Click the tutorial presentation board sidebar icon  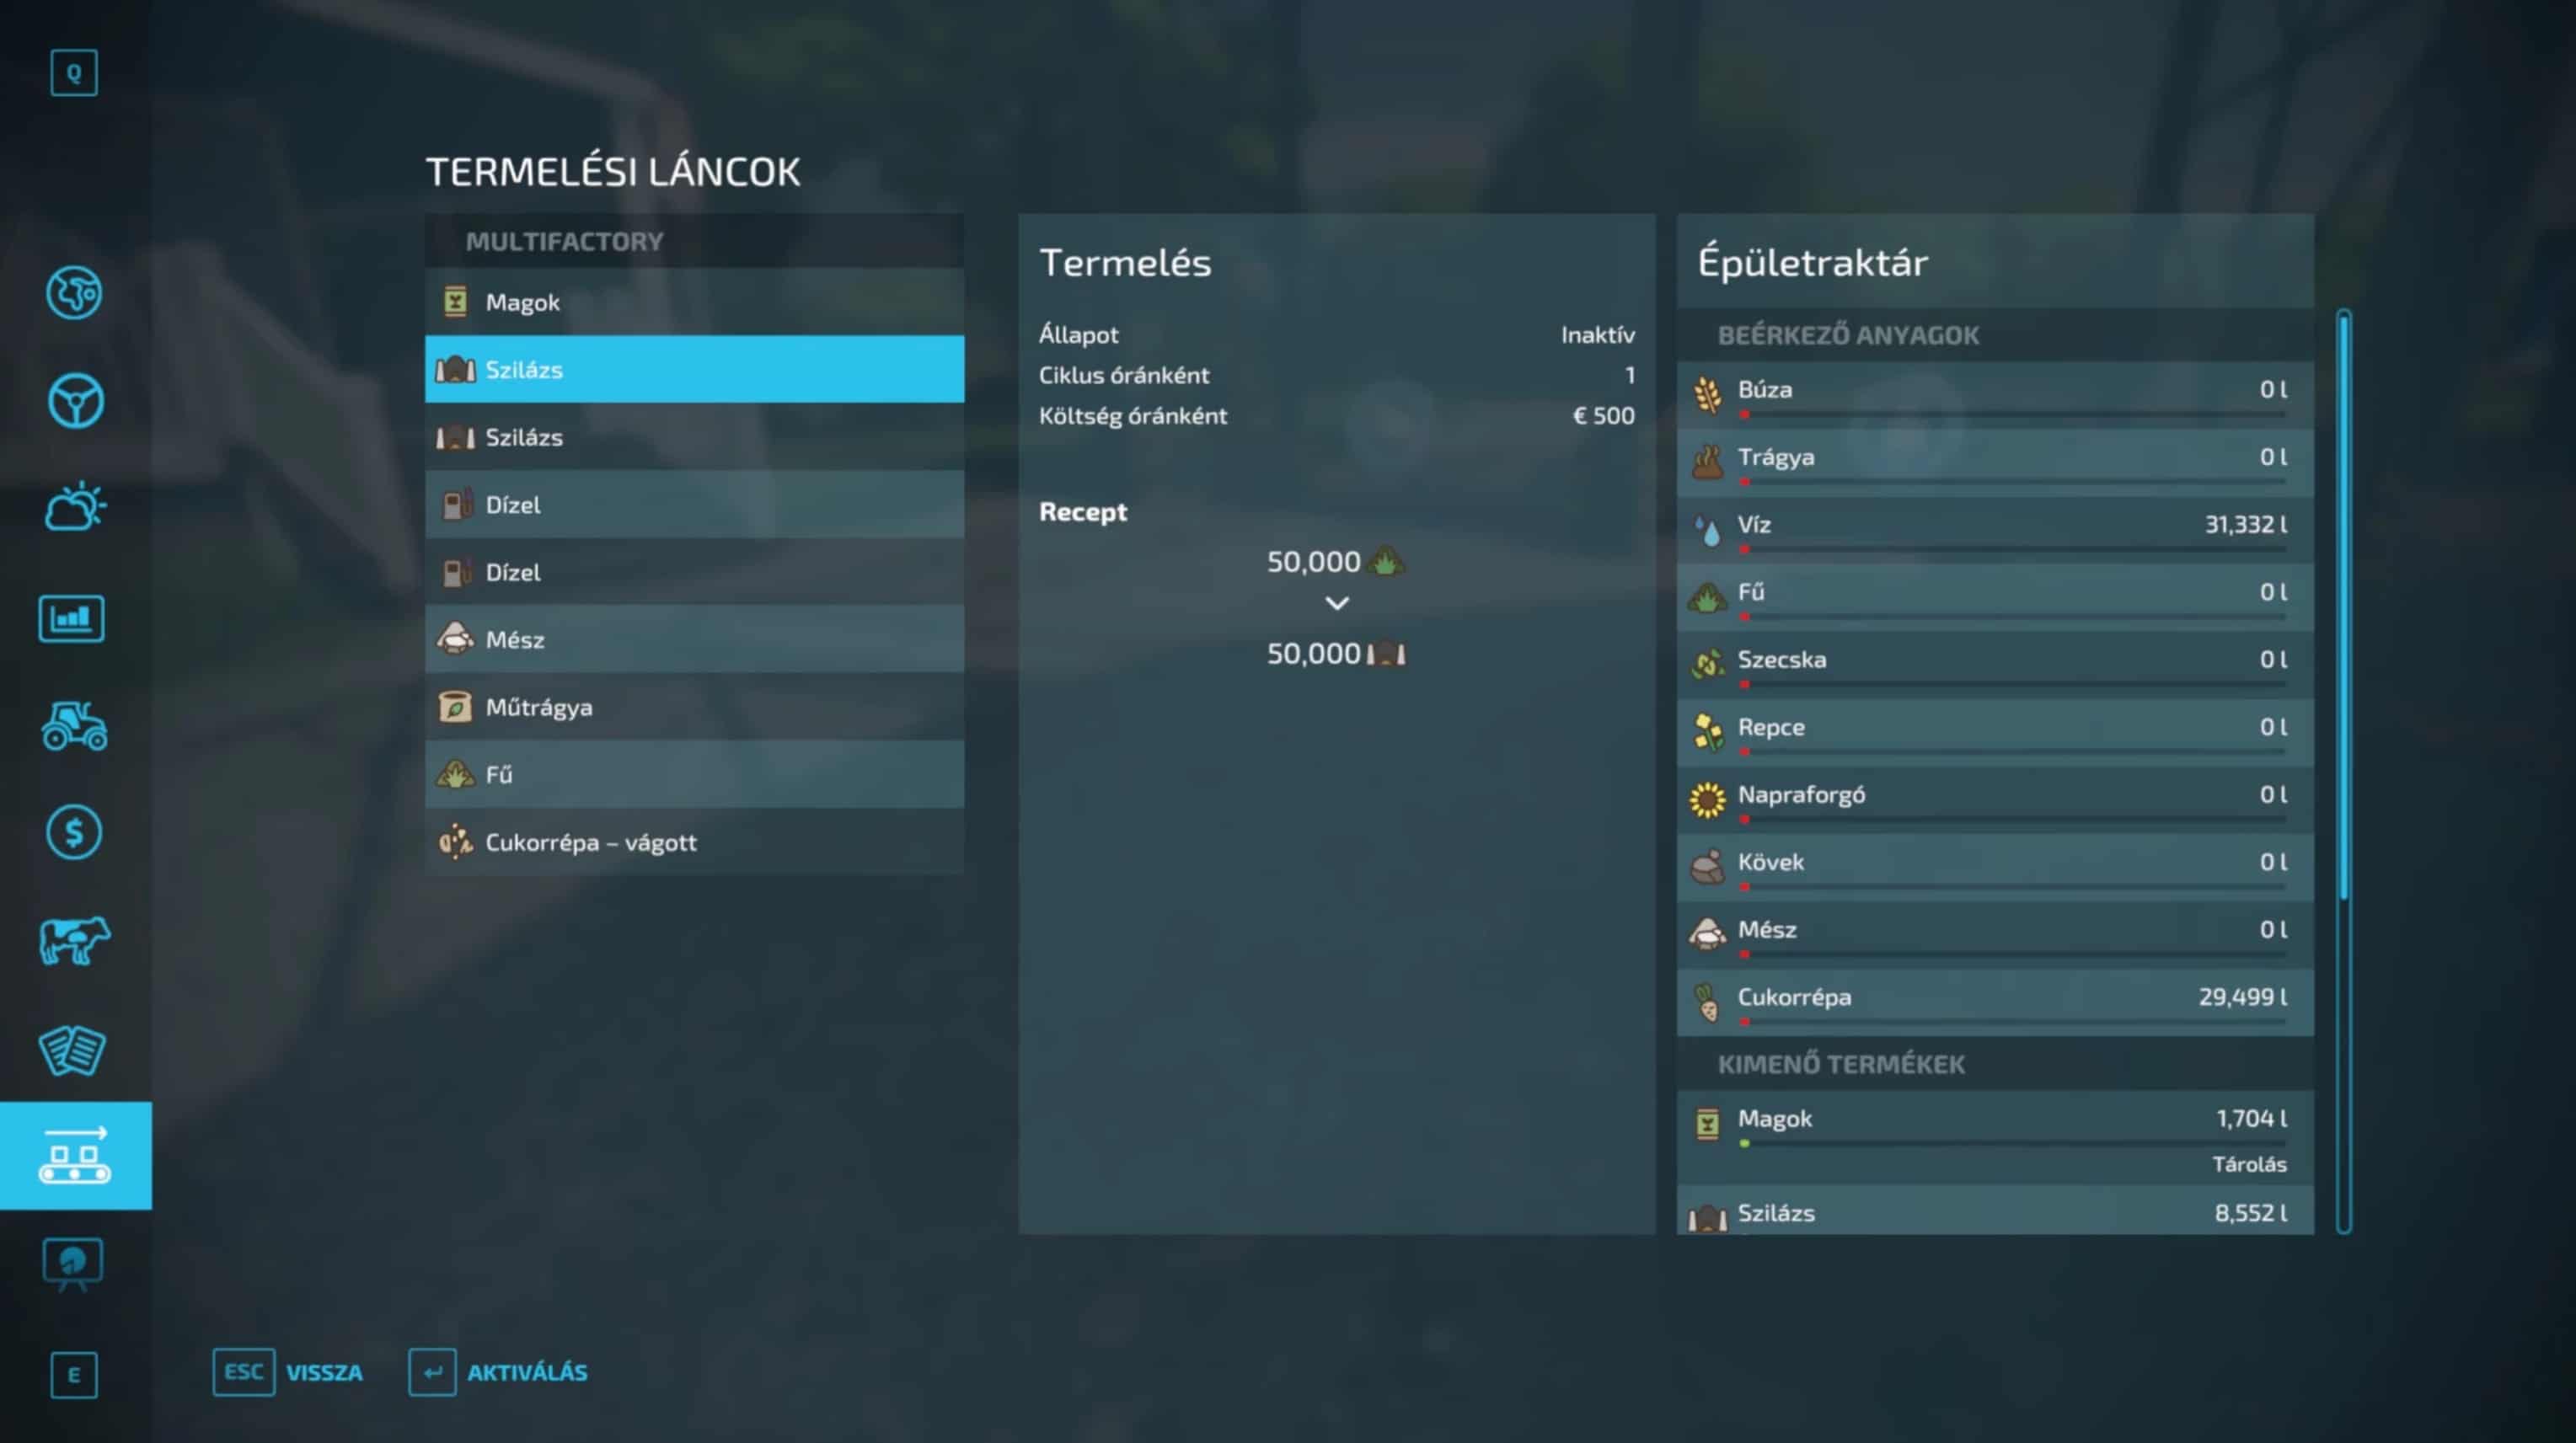point(72,1263)
